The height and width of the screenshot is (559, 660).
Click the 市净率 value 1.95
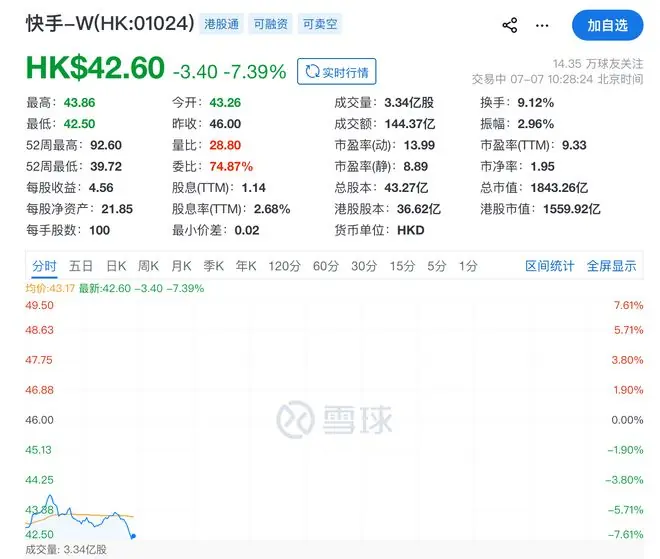click(x=543, y=166)
